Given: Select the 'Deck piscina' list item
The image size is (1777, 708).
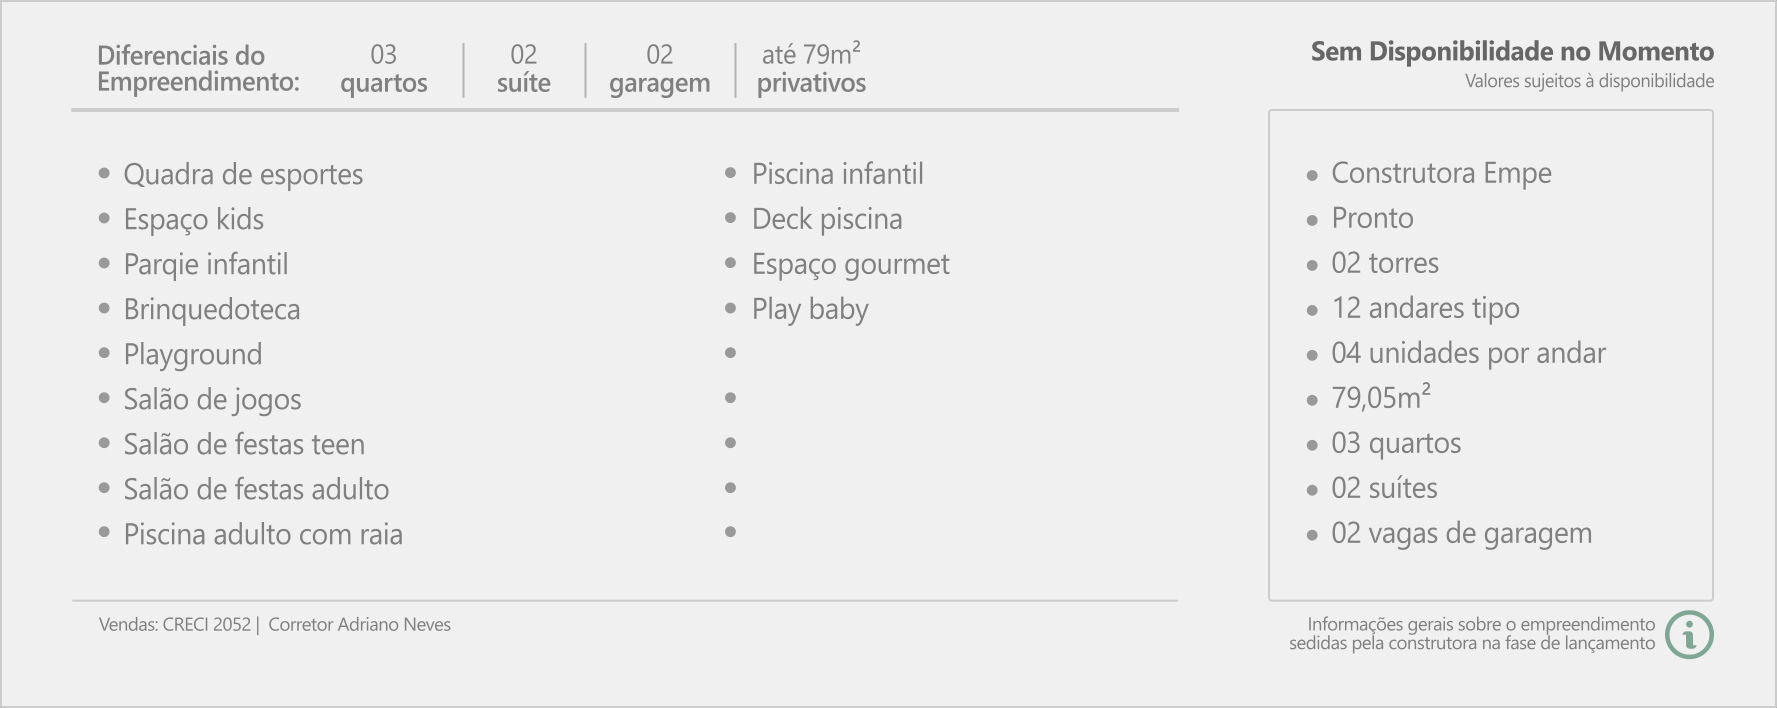Looking at the screenshot, I should [x=827, y=220].
